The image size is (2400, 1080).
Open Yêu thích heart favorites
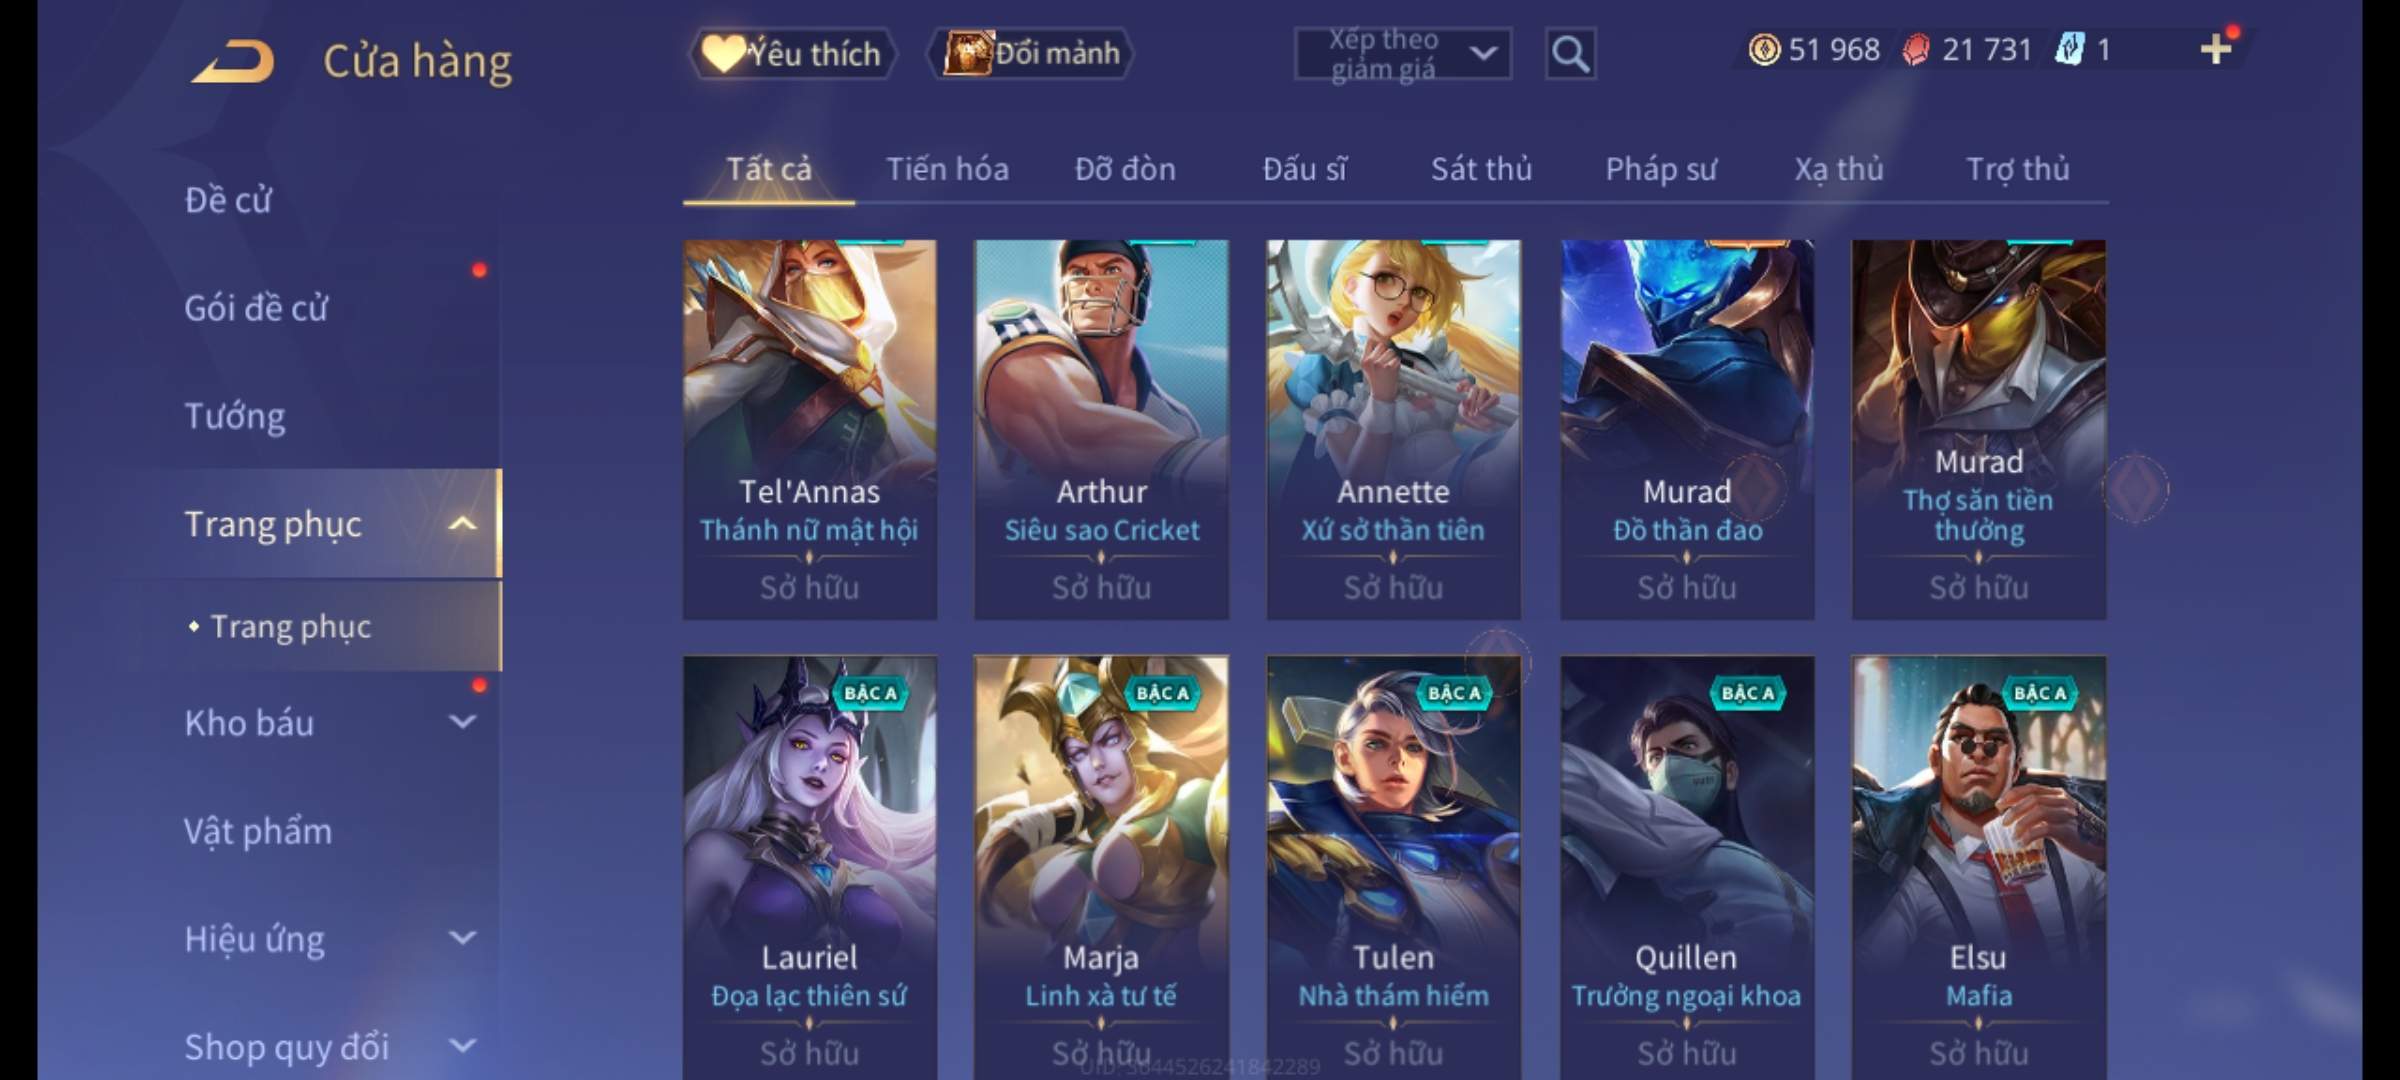[792, 53]
